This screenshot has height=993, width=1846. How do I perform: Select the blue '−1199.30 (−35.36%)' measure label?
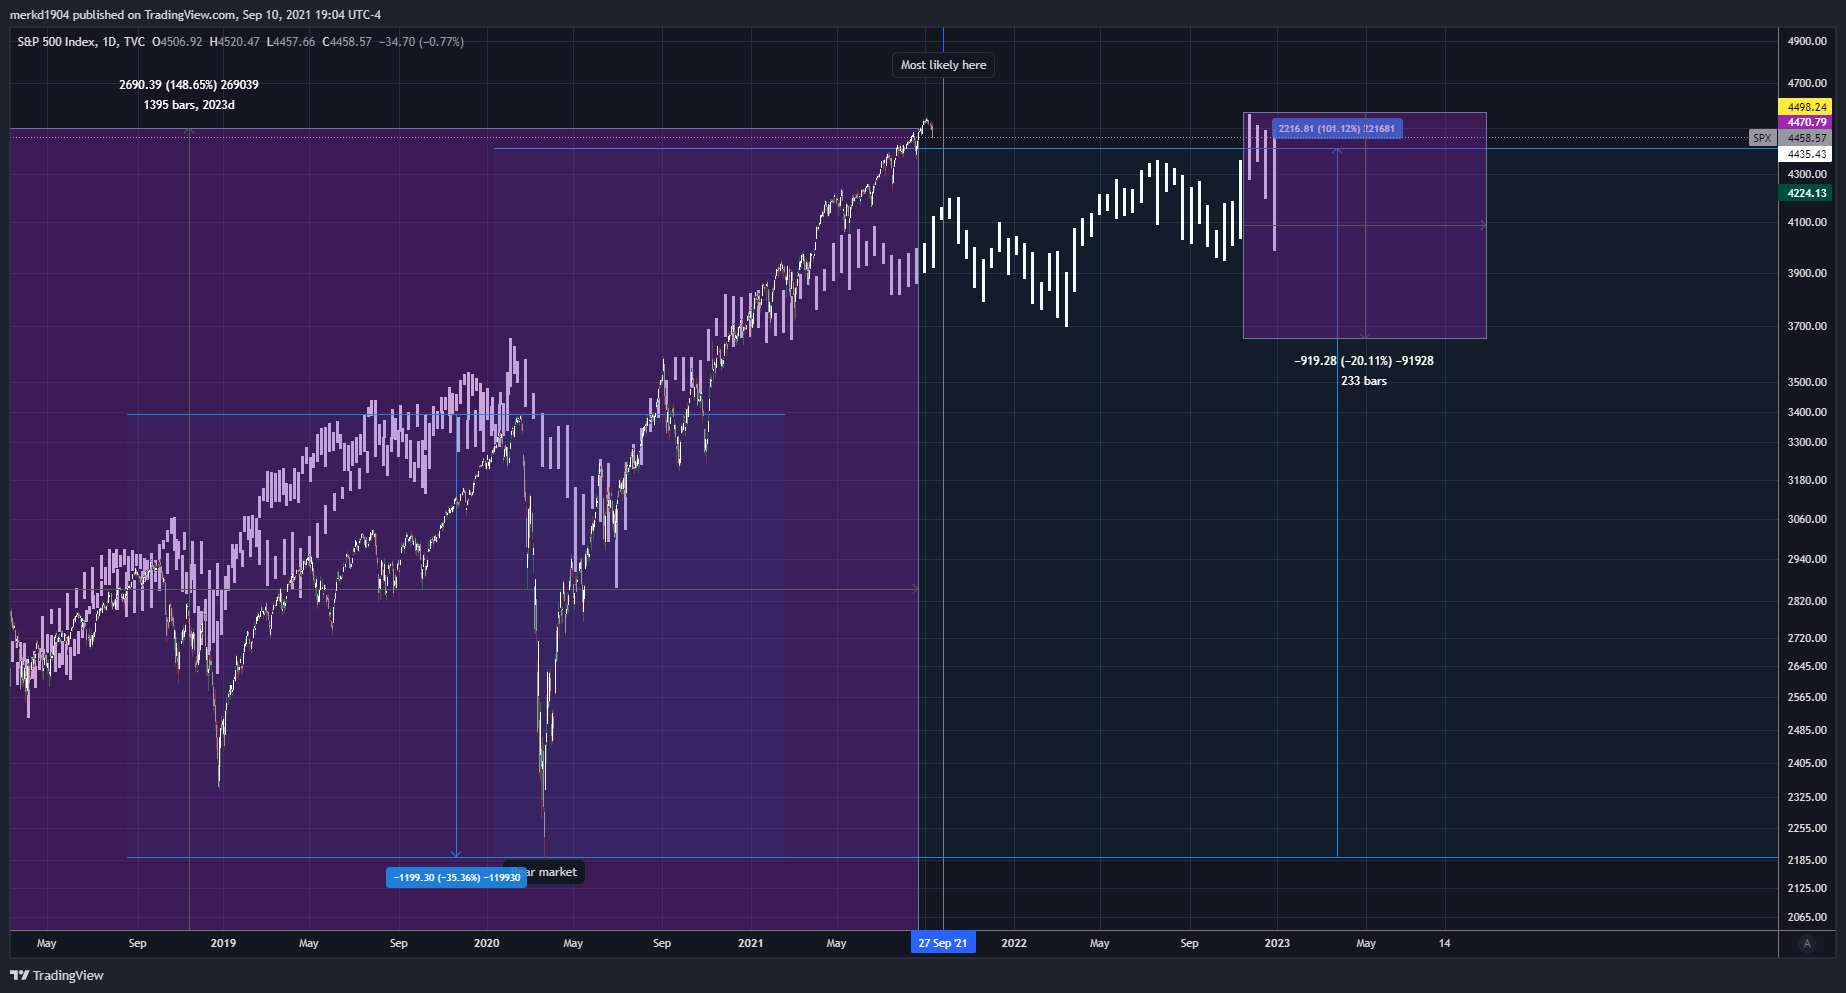456,877
